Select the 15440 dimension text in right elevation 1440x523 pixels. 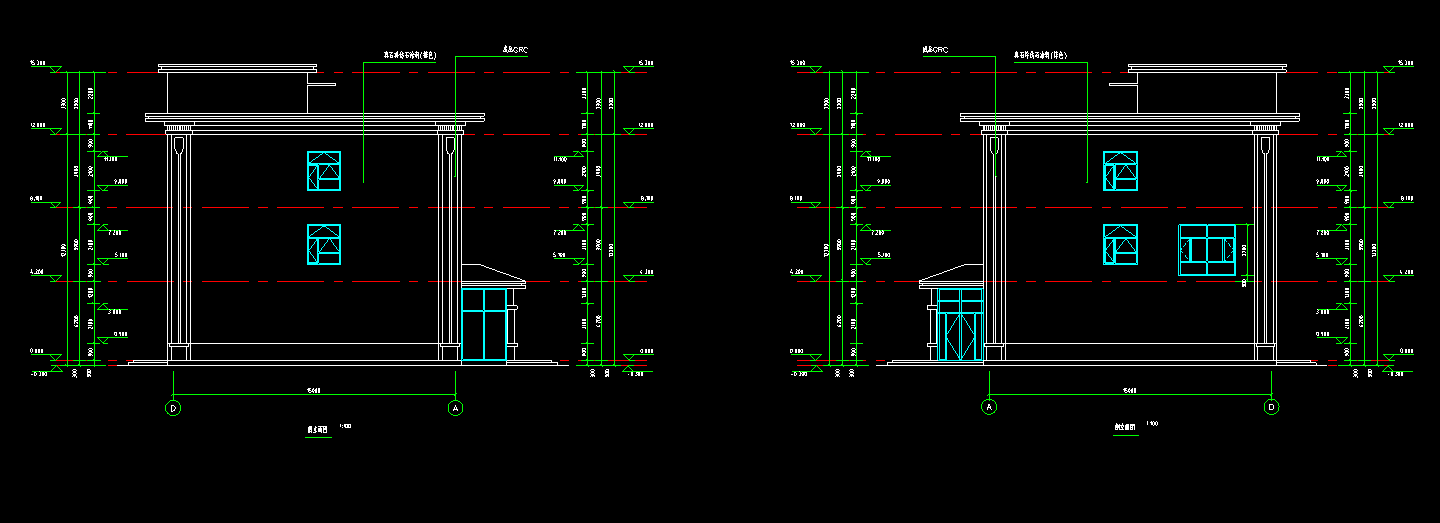click(x=1129, y=391)
